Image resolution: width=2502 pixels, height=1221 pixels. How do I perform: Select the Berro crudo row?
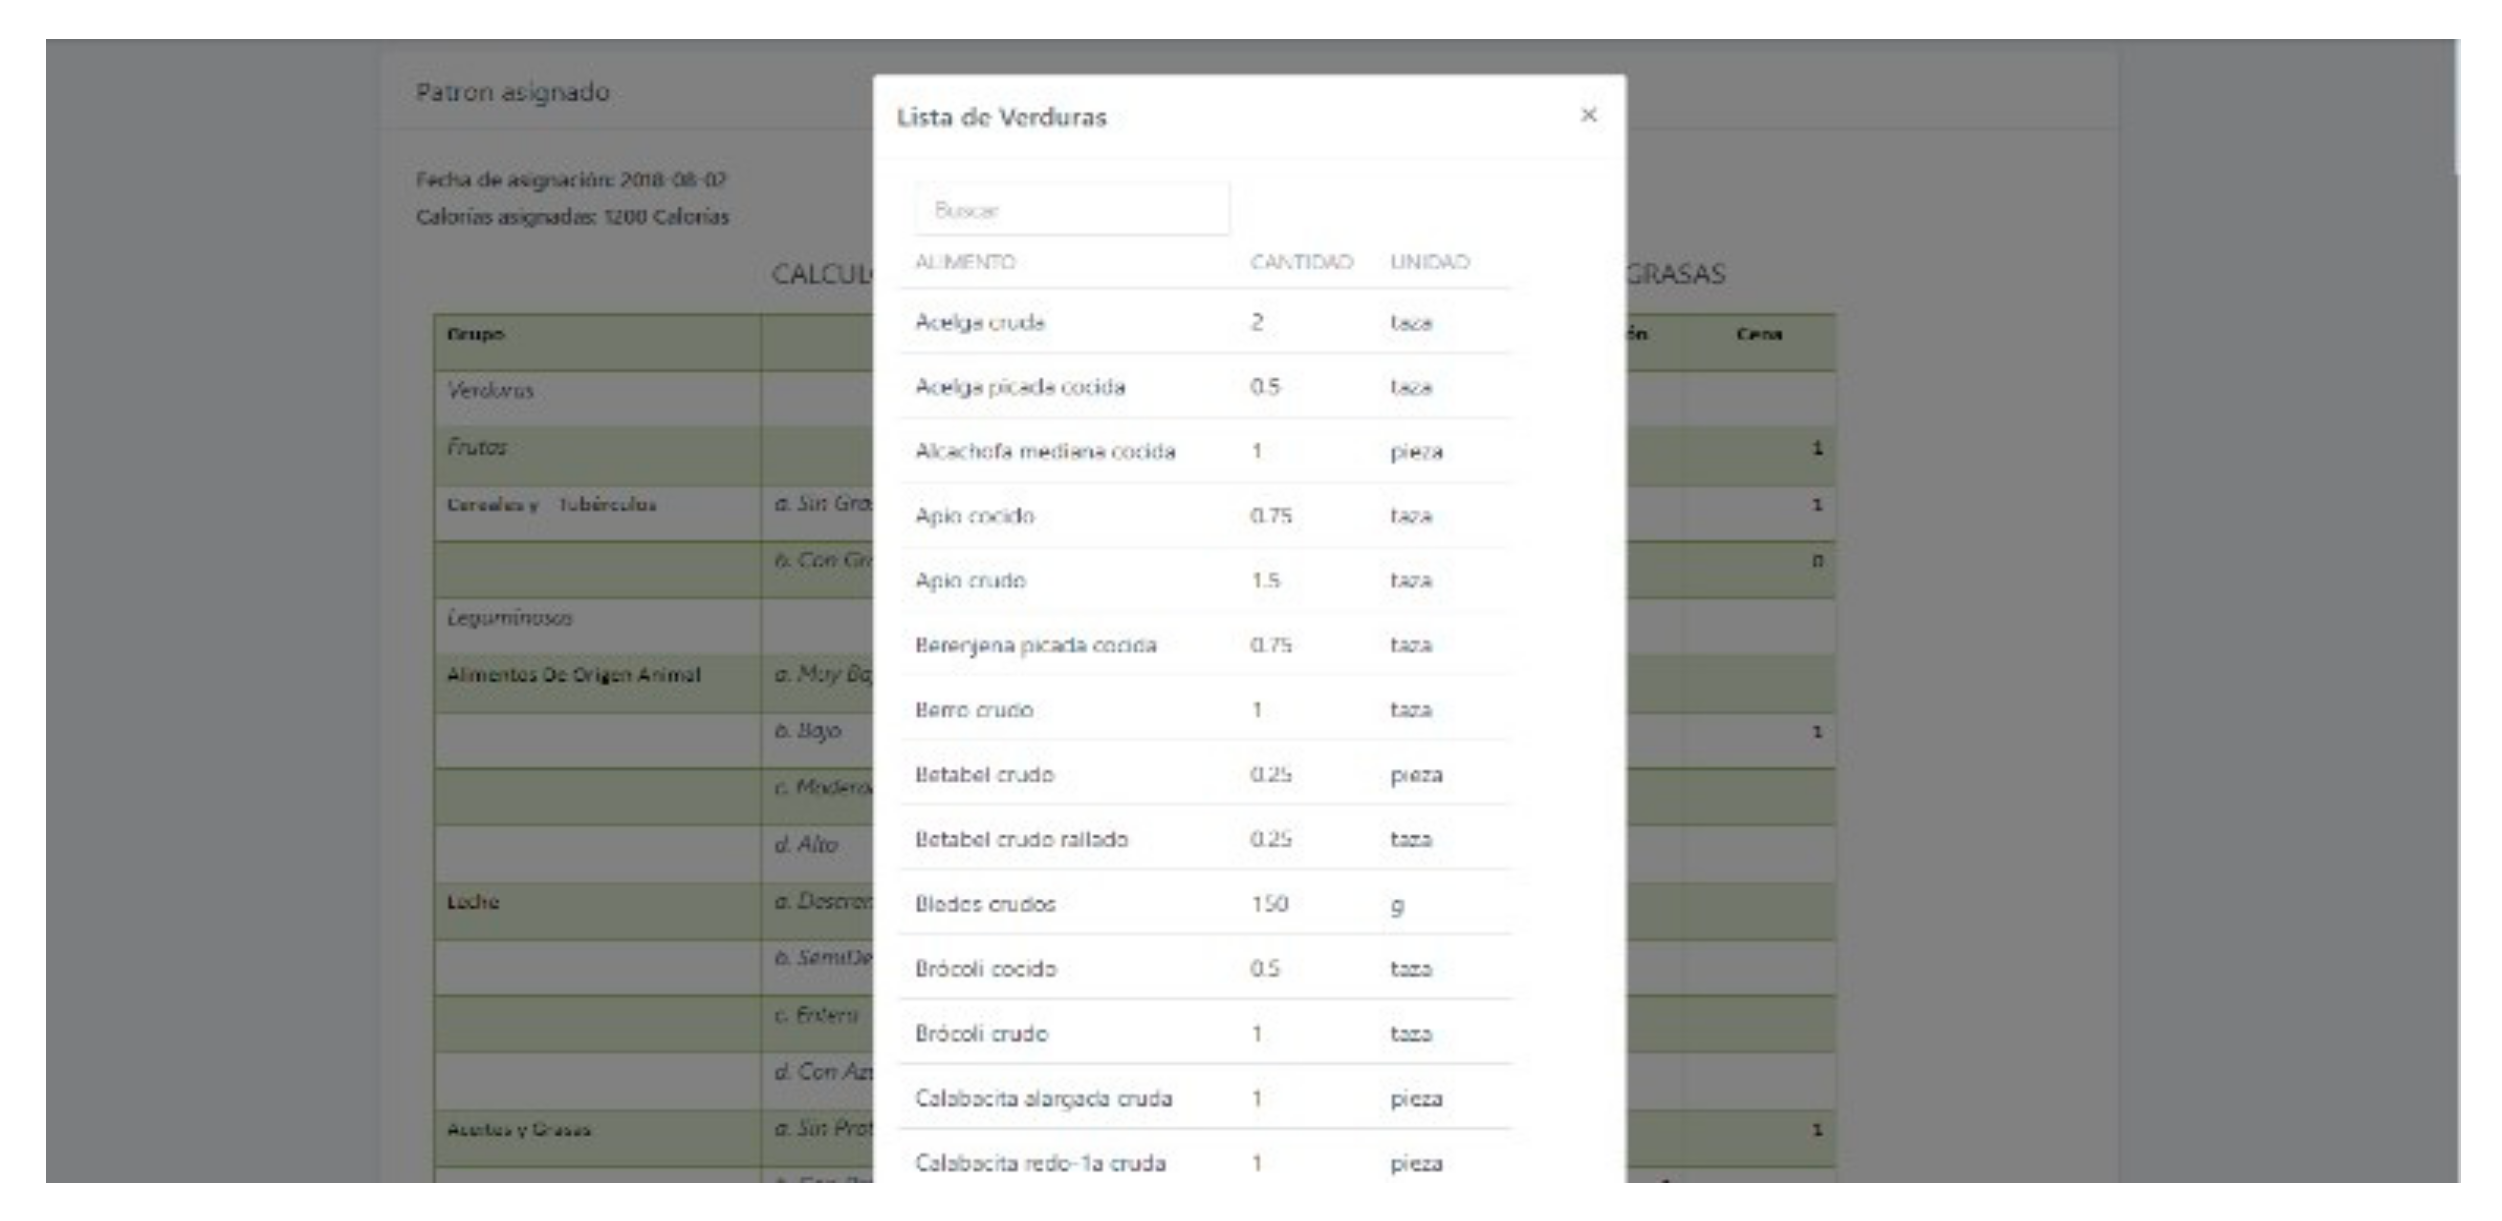pyautogui.click(x=974, y=710)
